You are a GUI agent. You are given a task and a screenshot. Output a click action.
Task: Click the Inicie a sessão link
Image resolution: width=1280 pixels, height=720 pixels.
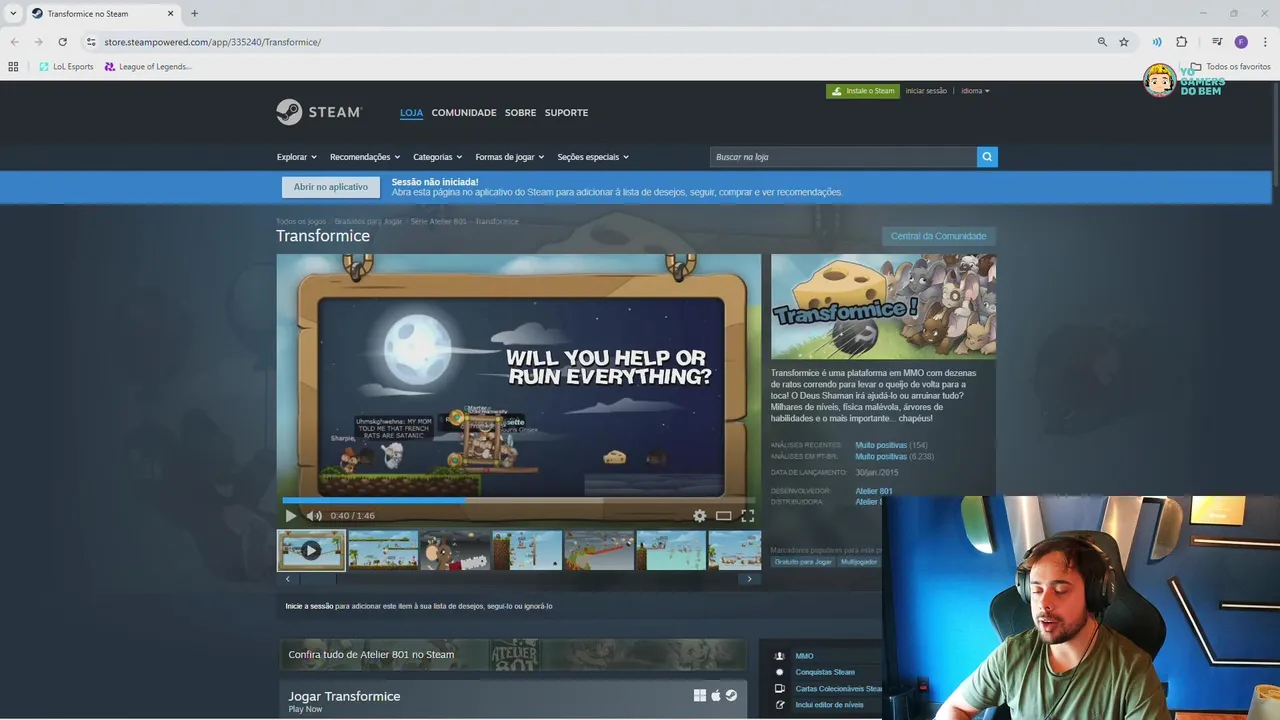click(309, 606)
